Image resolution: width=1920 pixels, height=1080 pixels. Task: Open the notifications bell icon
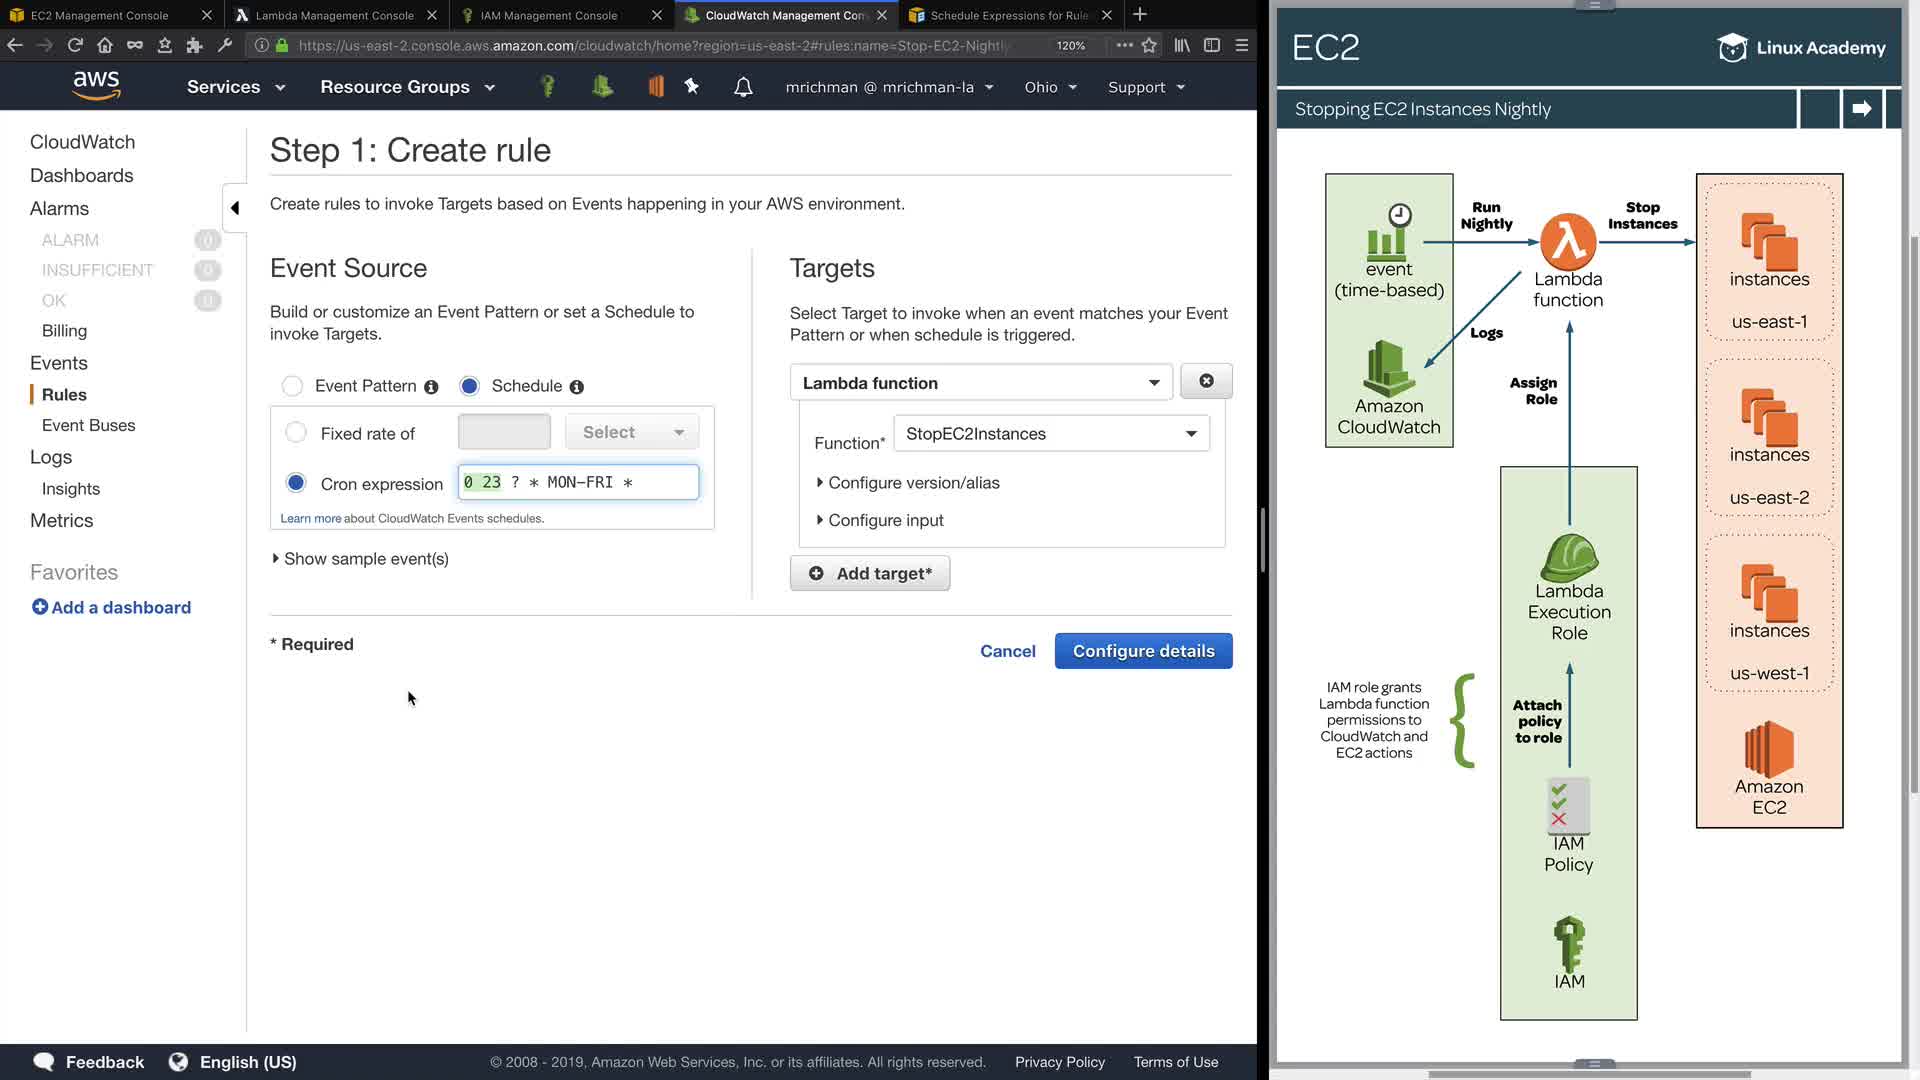pos(743,87)
